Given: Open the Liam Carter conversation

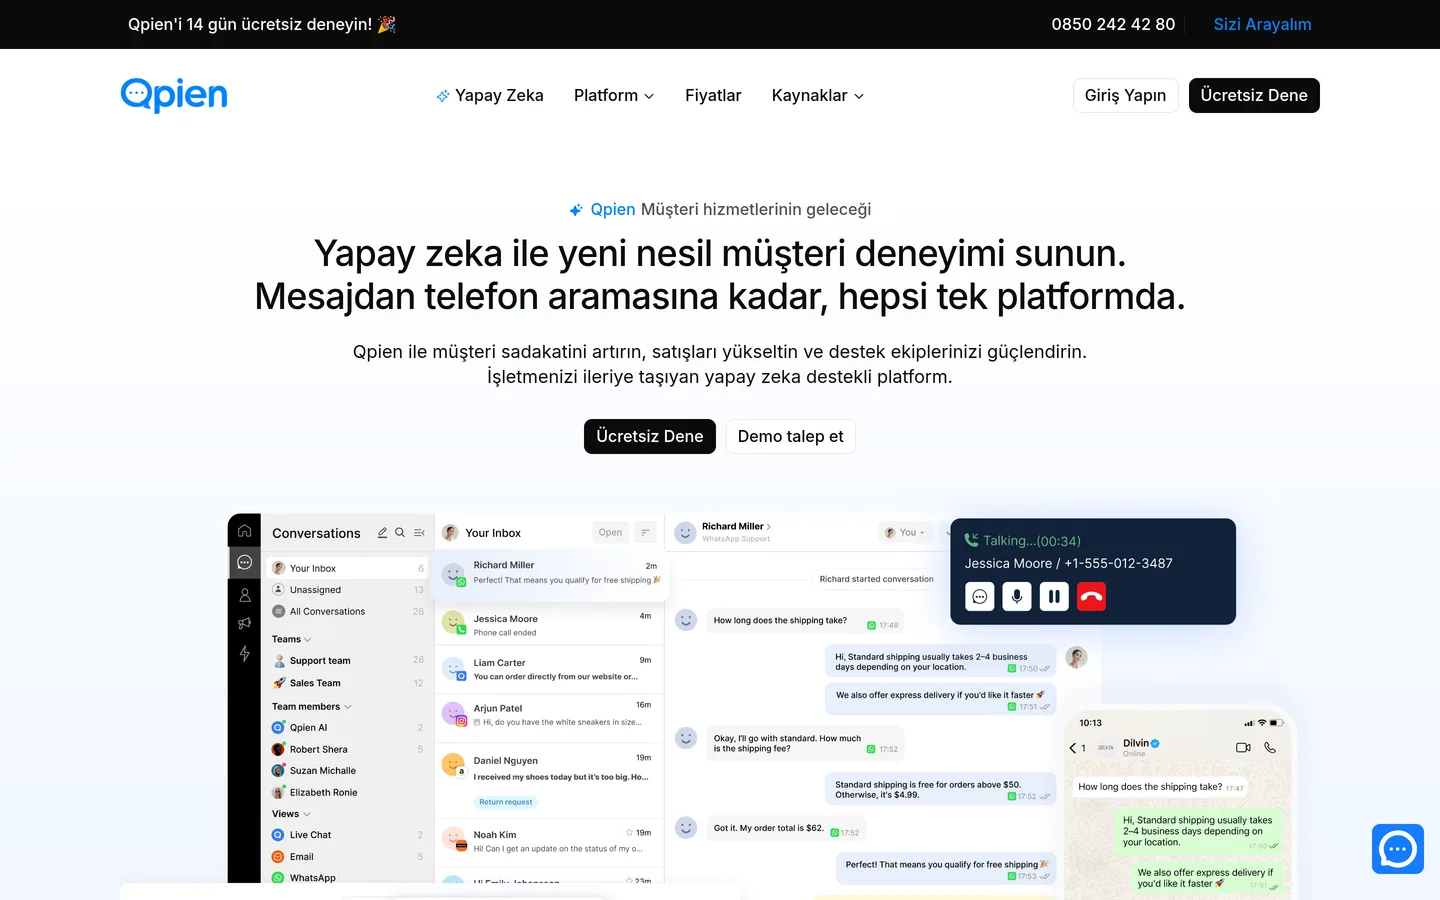Looking at the screenshot, I should pos(549,669).
